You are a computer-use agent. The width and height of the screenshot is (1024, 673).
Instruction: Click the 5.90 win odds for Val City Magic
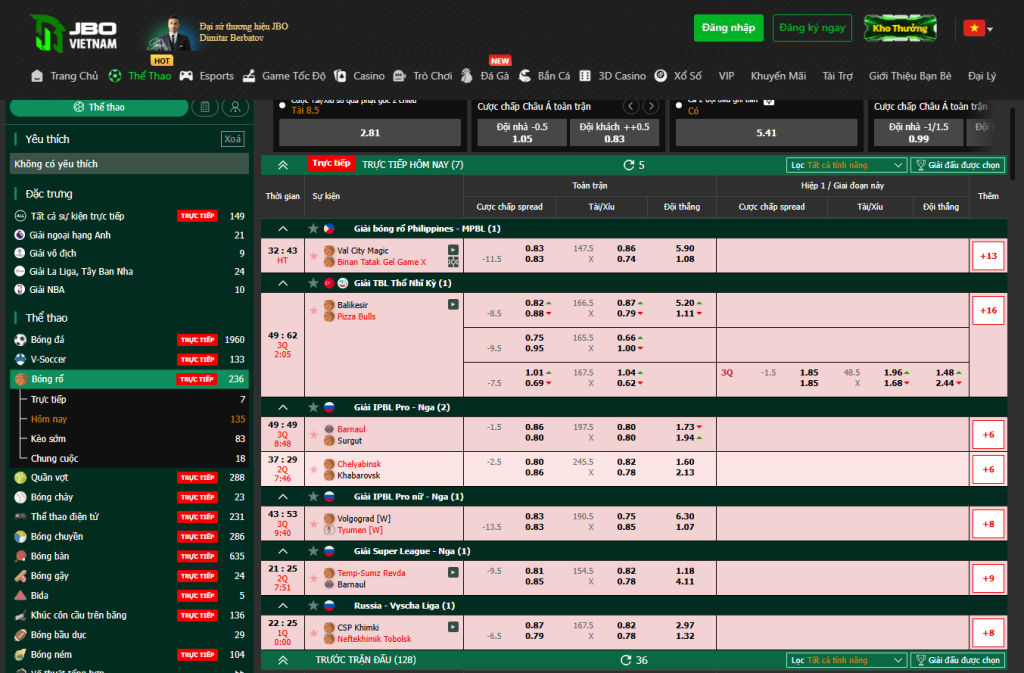(x=685, y=248)
